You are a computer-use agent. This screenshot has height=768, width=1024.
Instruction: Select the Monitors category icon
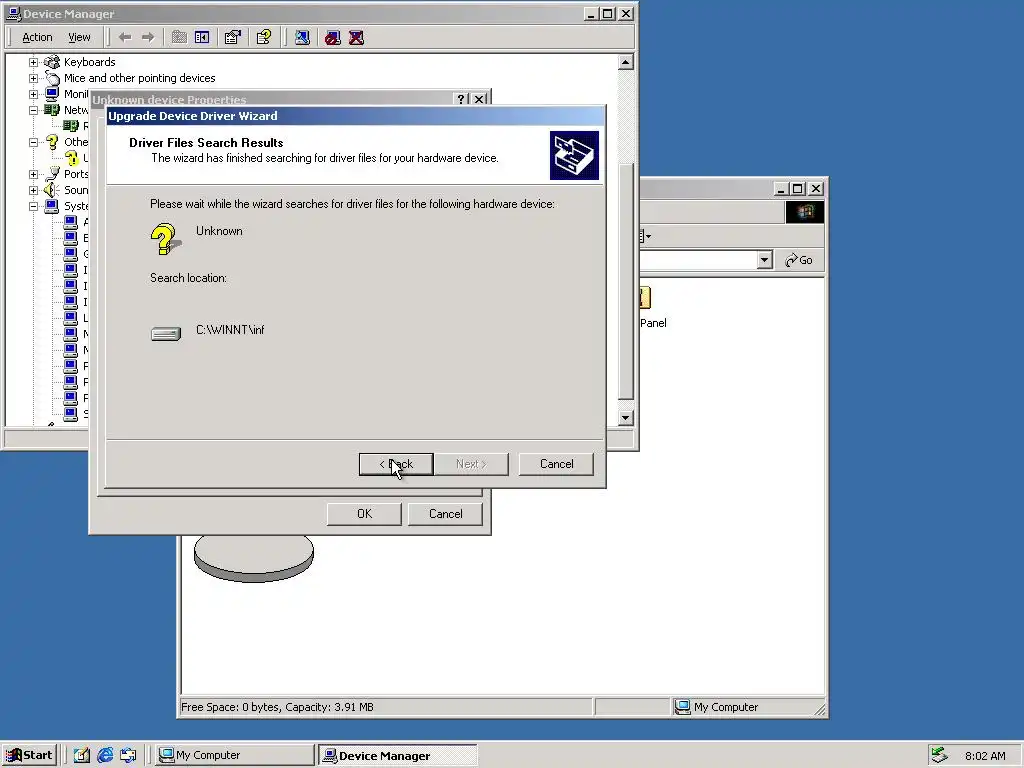click(x=52, y=94)
